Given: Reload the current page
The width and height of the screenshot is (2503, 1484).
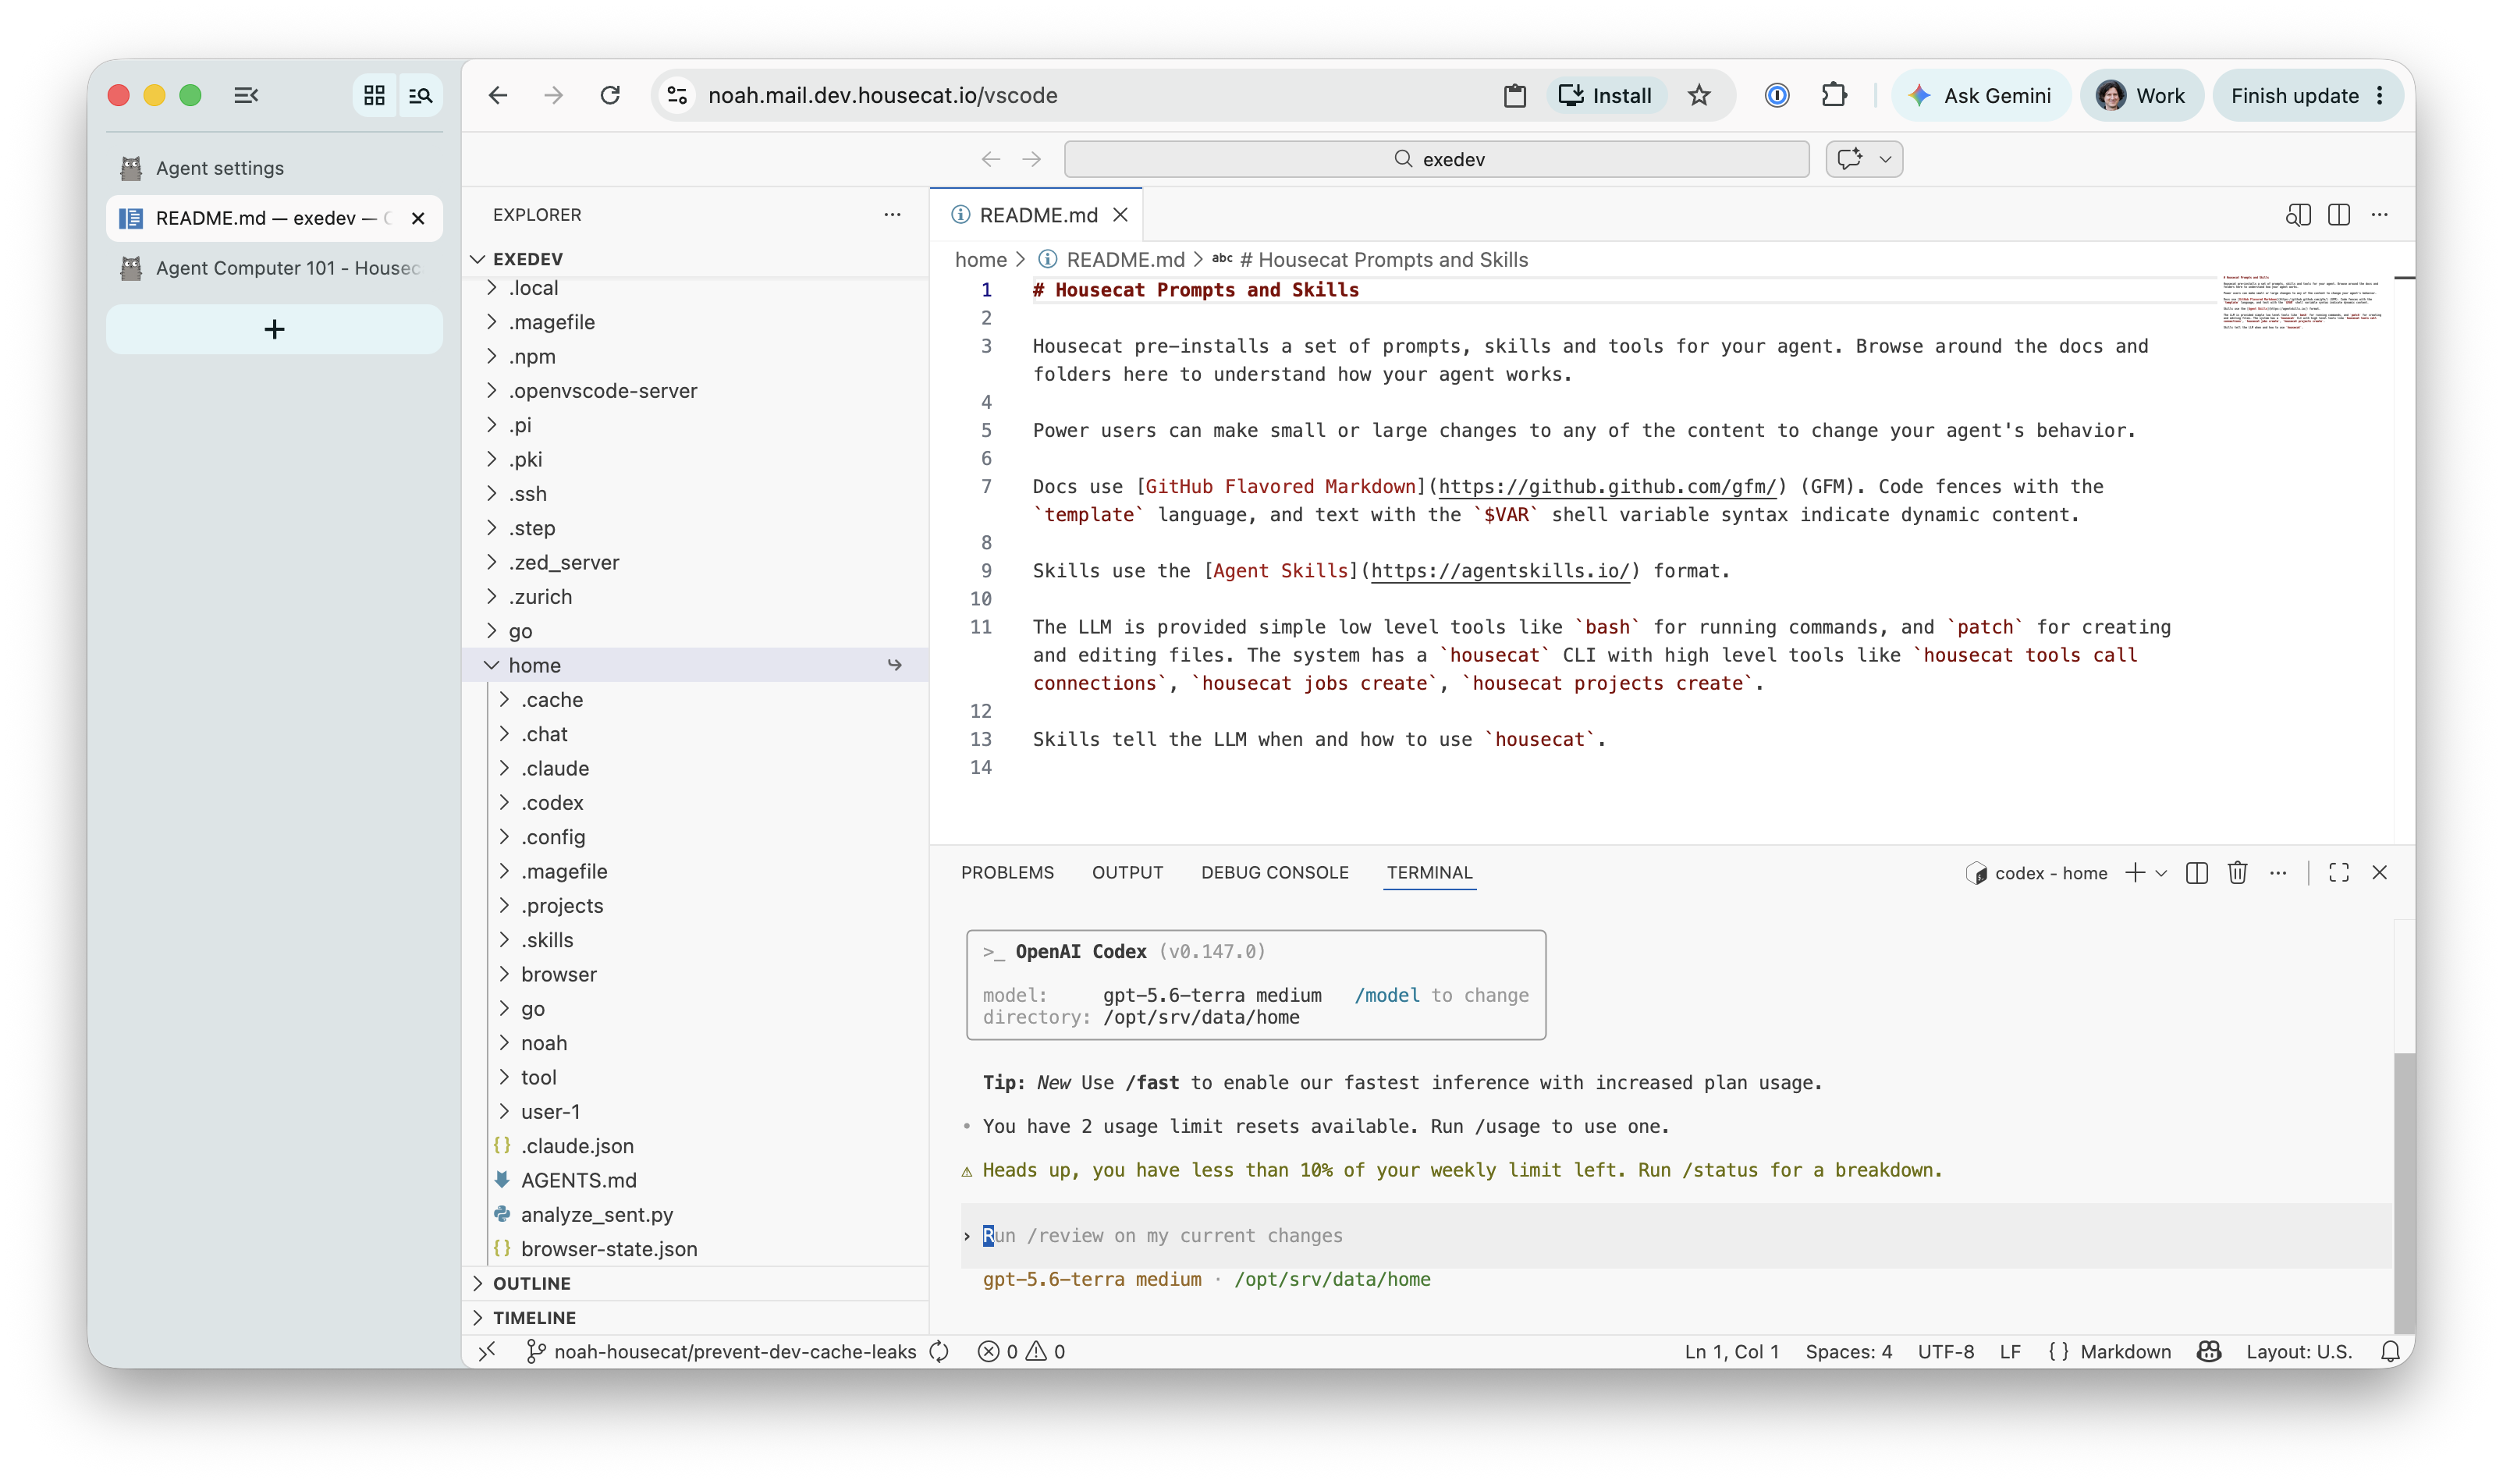Looking at the screenshot, I should tap(610, 95).
